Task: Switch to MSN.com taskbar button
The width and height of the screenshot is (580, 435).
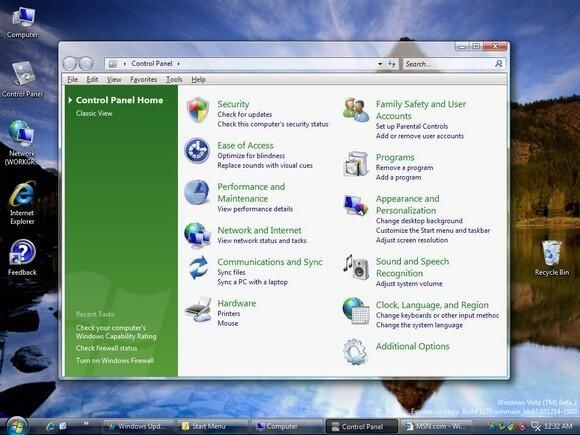Action: point(436,426)
